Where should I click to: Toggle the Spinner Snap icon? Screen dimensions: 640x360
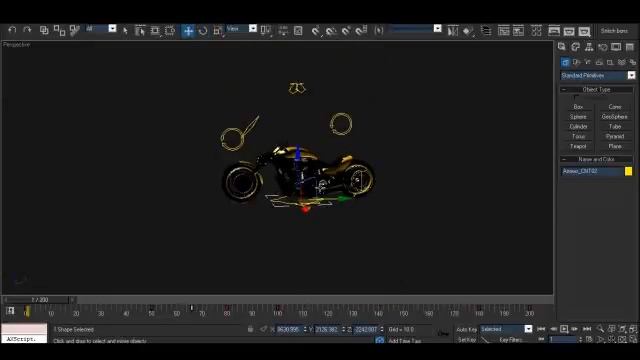(x=362, y=30)
